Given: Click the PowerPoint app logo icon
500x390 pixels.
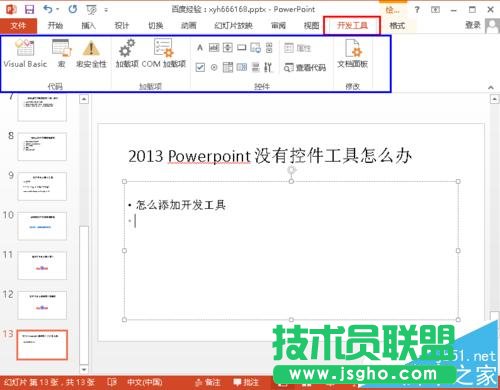Looking at the screenshot, I should (11, 9).
